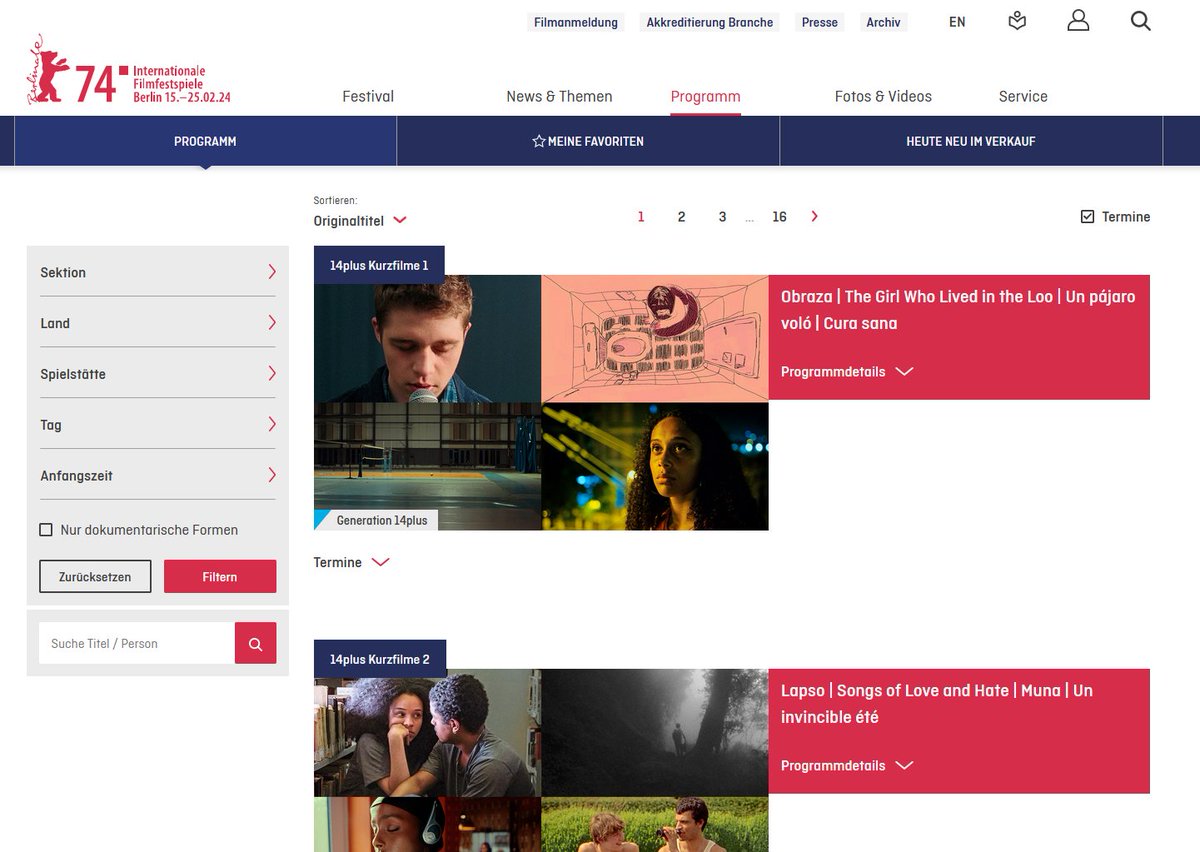Image resolution: width=1200 pixels, height=852 pixels.
Task: Switch language to EN
Action: pos(957,22)
